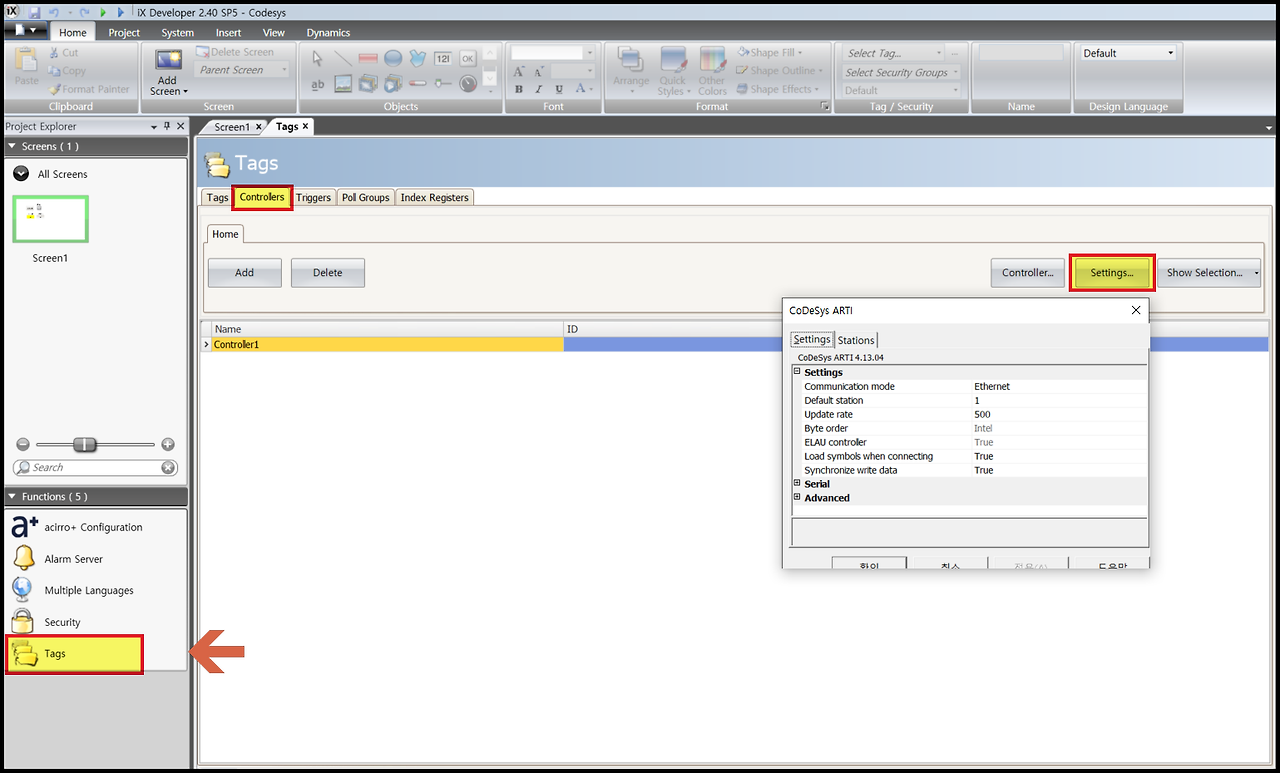Insert a Meter dial object
This screenshot has width=1280, height=773.
(468, 84)
